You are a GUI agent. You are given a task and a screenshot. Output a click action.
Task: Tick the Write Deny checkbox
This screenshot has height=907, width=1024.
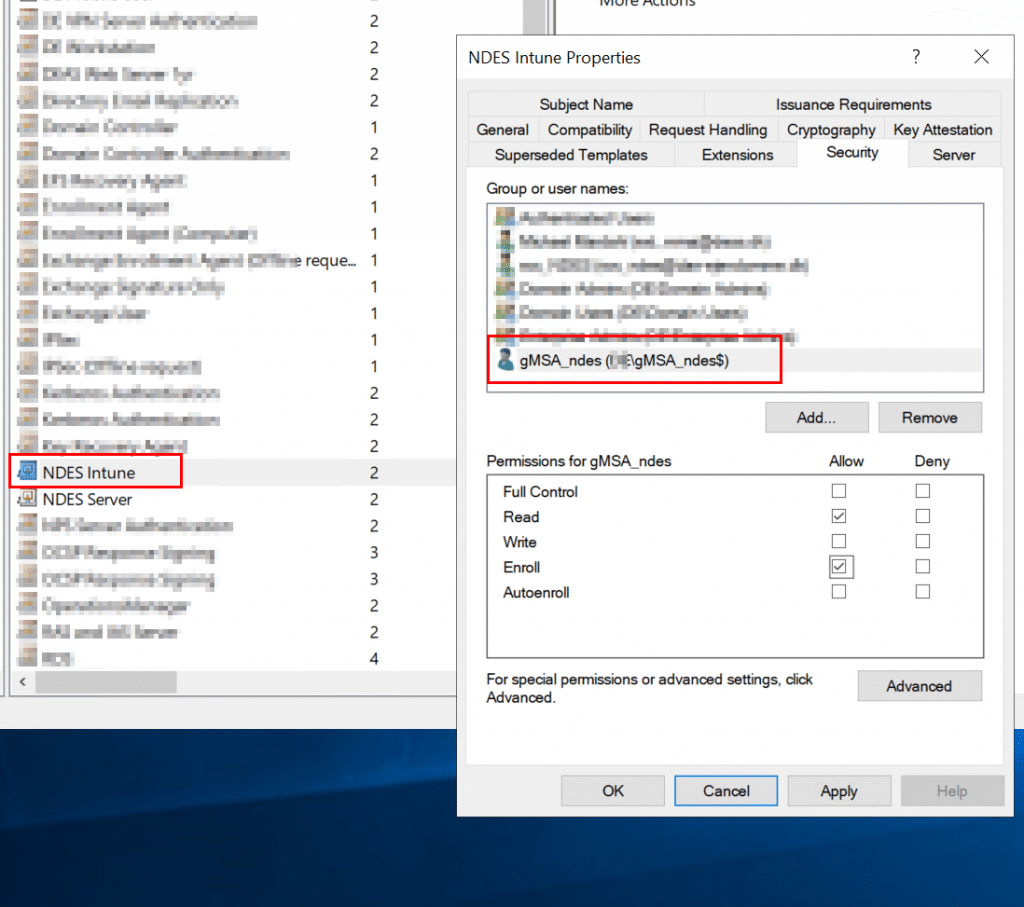(x=922, y=542)
